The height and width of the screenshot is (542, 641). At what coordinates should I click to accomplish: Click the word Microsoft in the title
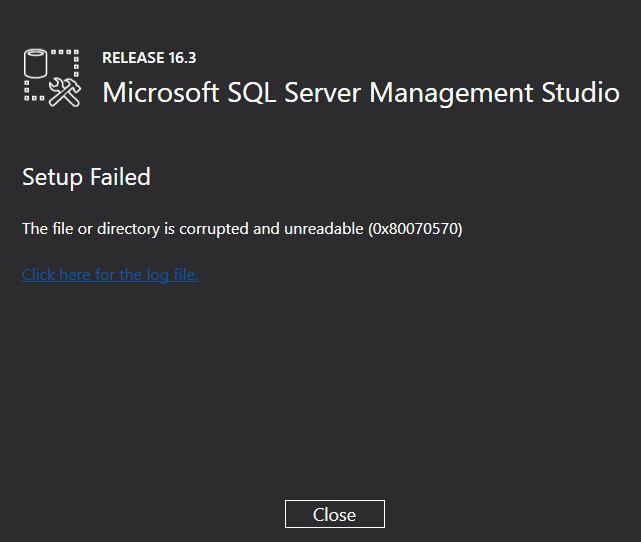pos(161,92)
